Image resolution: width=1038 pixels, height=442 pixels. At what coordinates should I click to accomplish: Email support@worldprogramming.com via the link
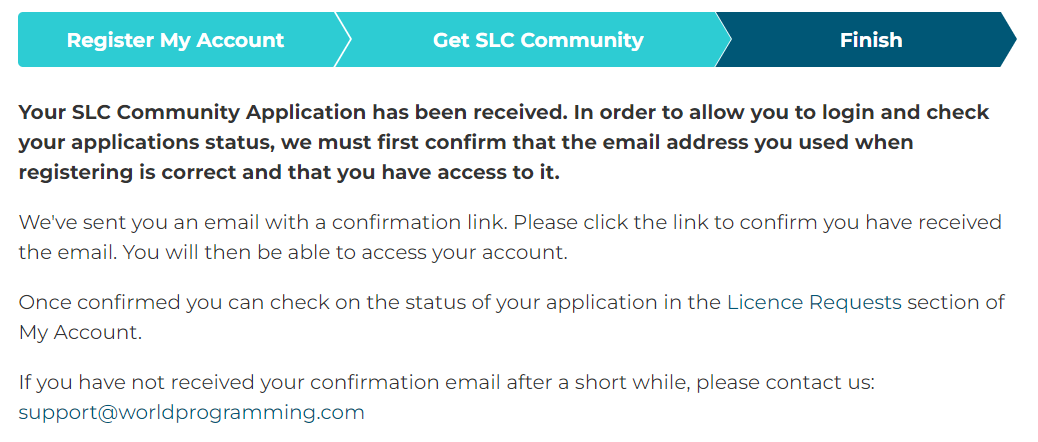(x=191, y=413)
